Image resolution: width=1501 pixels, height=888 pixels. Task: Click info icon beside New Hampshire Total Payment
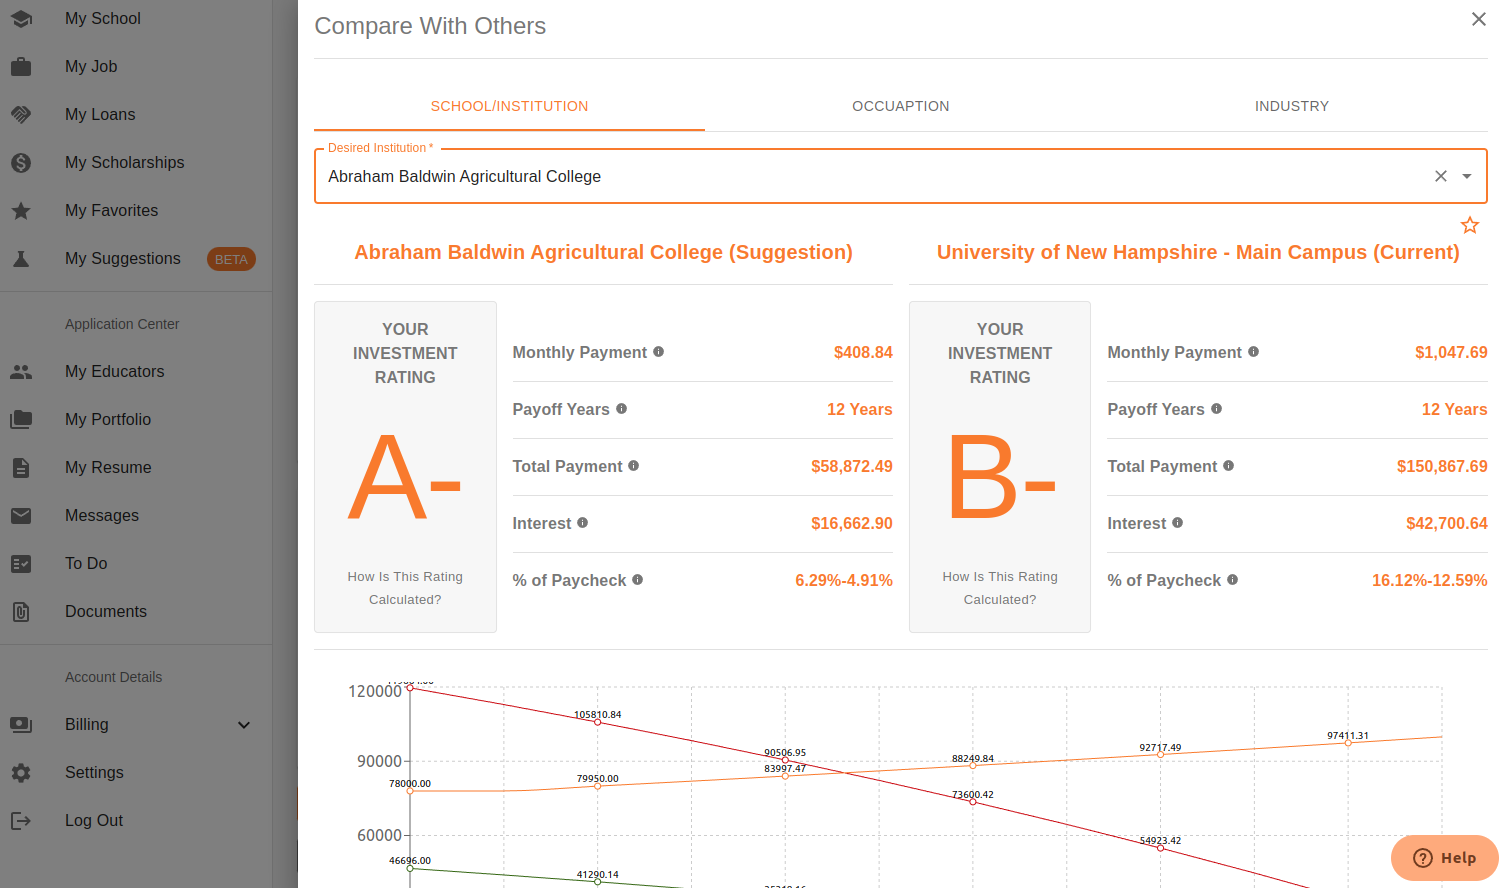point(1229,466)
